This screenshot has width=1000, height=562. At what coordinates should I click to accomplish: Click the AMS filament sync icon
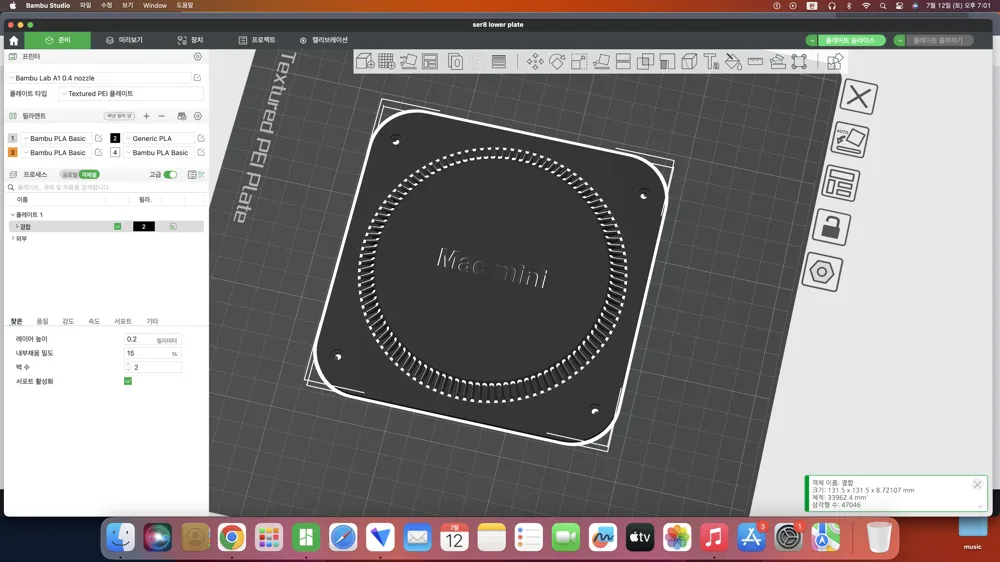pos(182,116)
